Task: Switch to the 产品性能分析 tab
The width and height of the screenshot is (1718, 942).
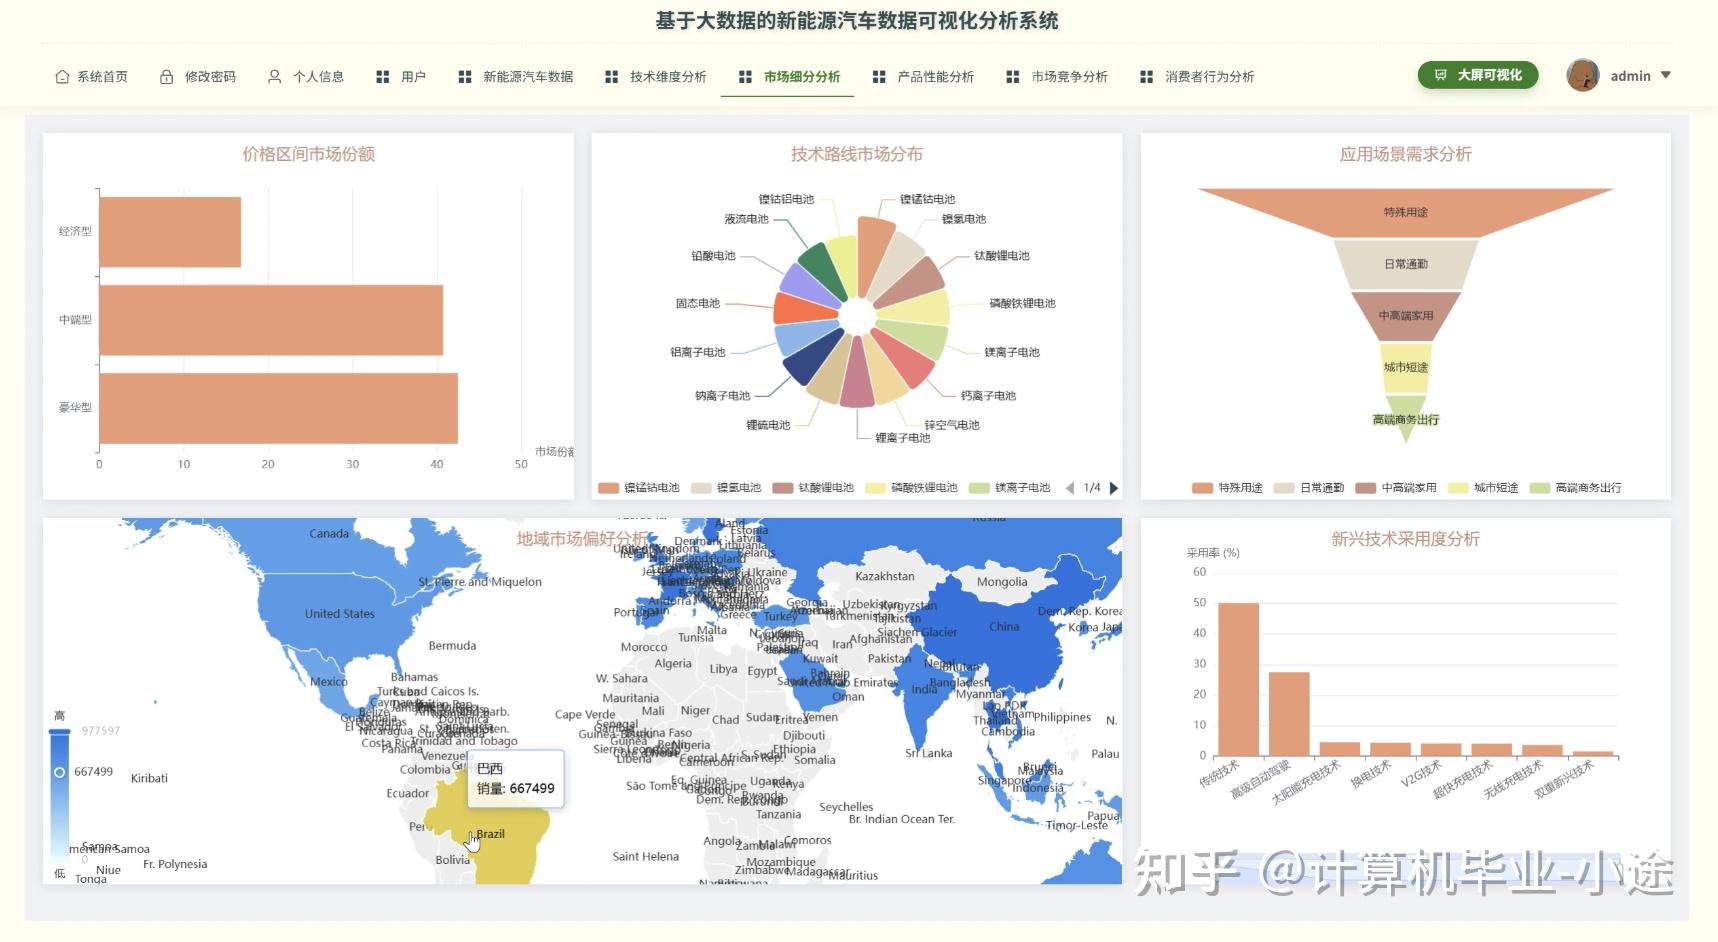Action: [x=935, y=76]
